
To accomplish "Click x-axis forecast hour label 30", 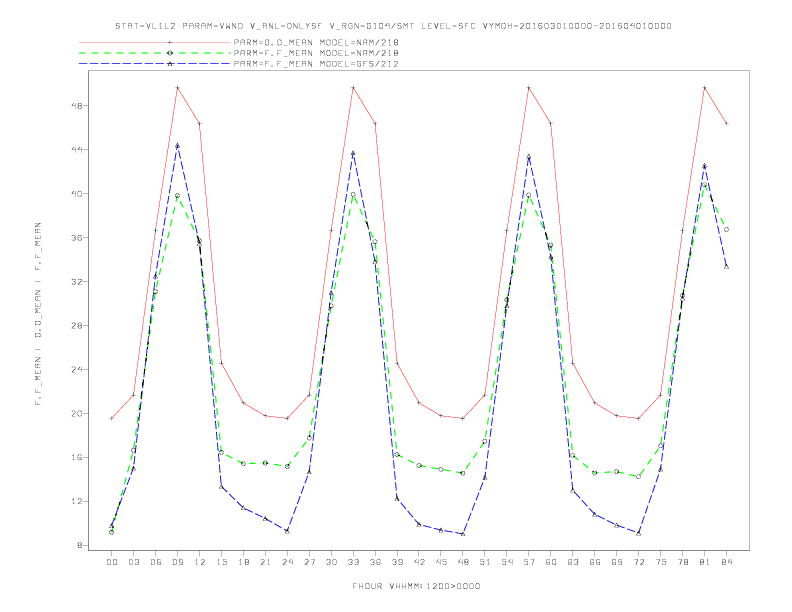I will click(331, 562).
